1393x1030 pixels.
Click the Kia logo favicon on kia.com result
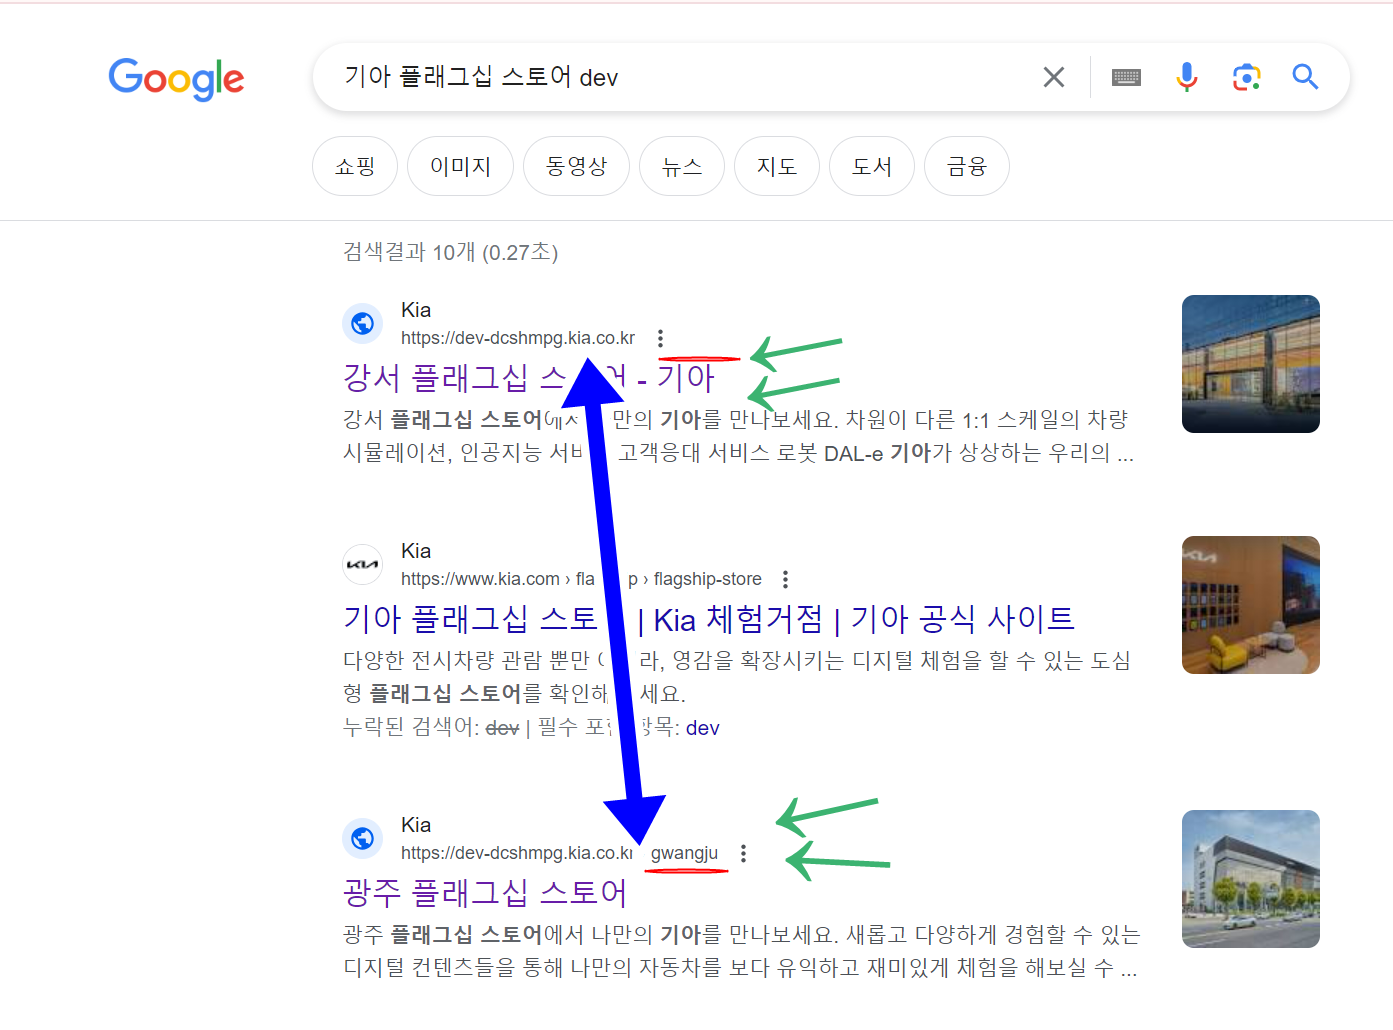362,564
